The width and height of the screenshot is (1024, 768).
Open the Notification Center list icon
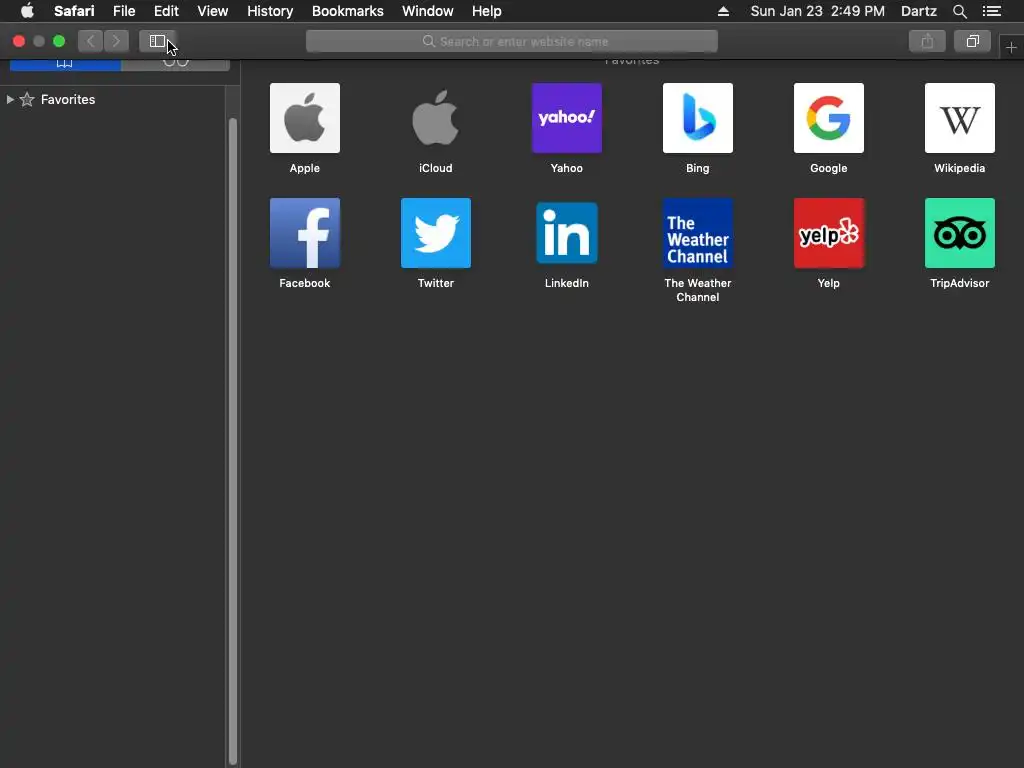coord(991,11)
